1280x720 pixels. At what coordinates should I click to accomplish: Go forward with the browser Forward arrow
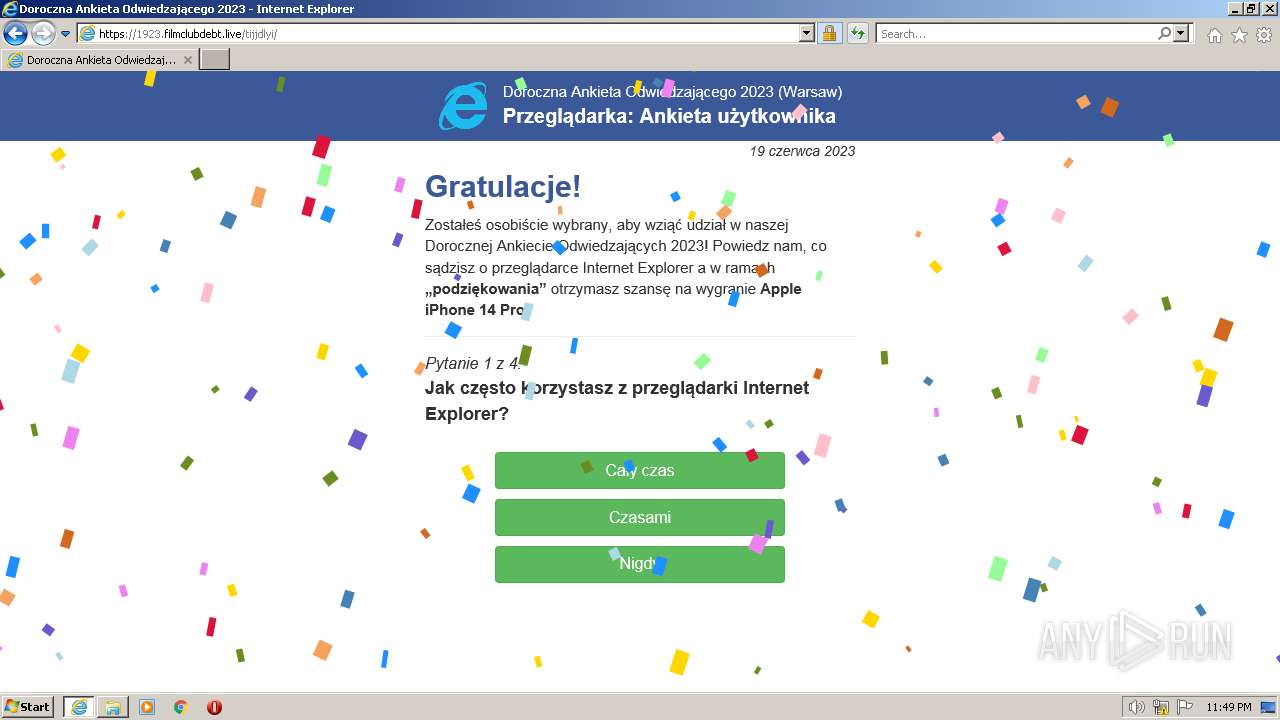click(43, 33)
